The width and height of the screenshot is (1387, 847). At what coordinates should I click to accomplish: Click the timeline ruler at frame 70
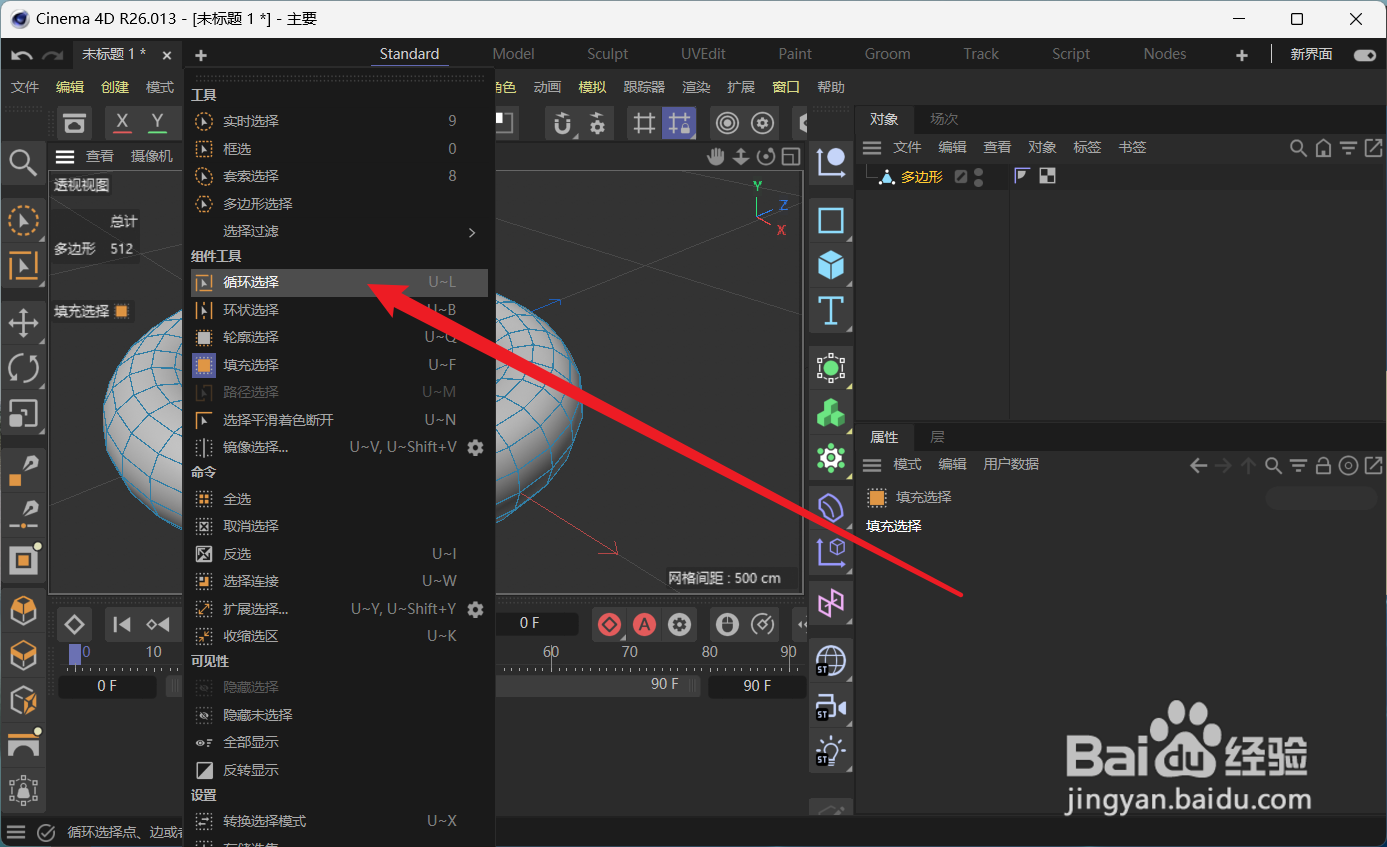pos(630,652)
